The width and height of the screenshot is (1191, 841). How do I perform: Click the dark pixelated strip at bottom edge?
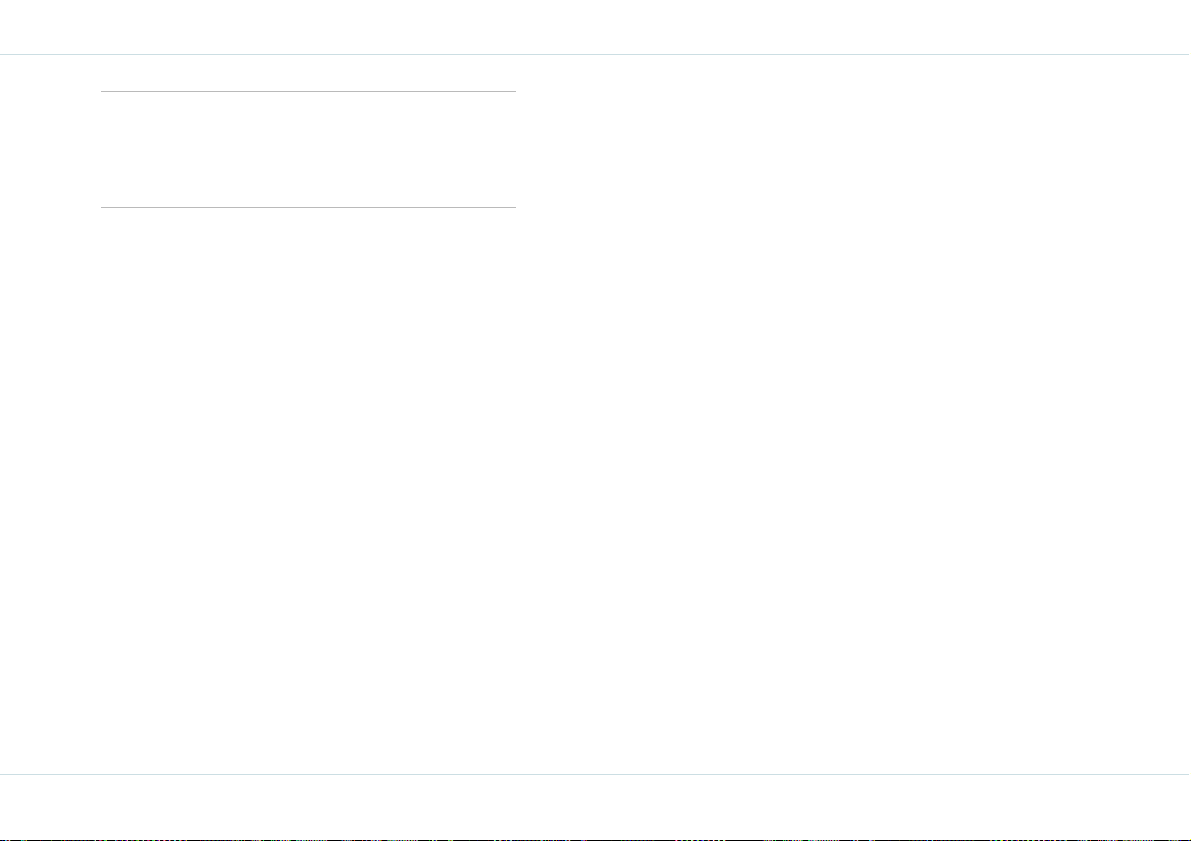[x=596, y=839]
